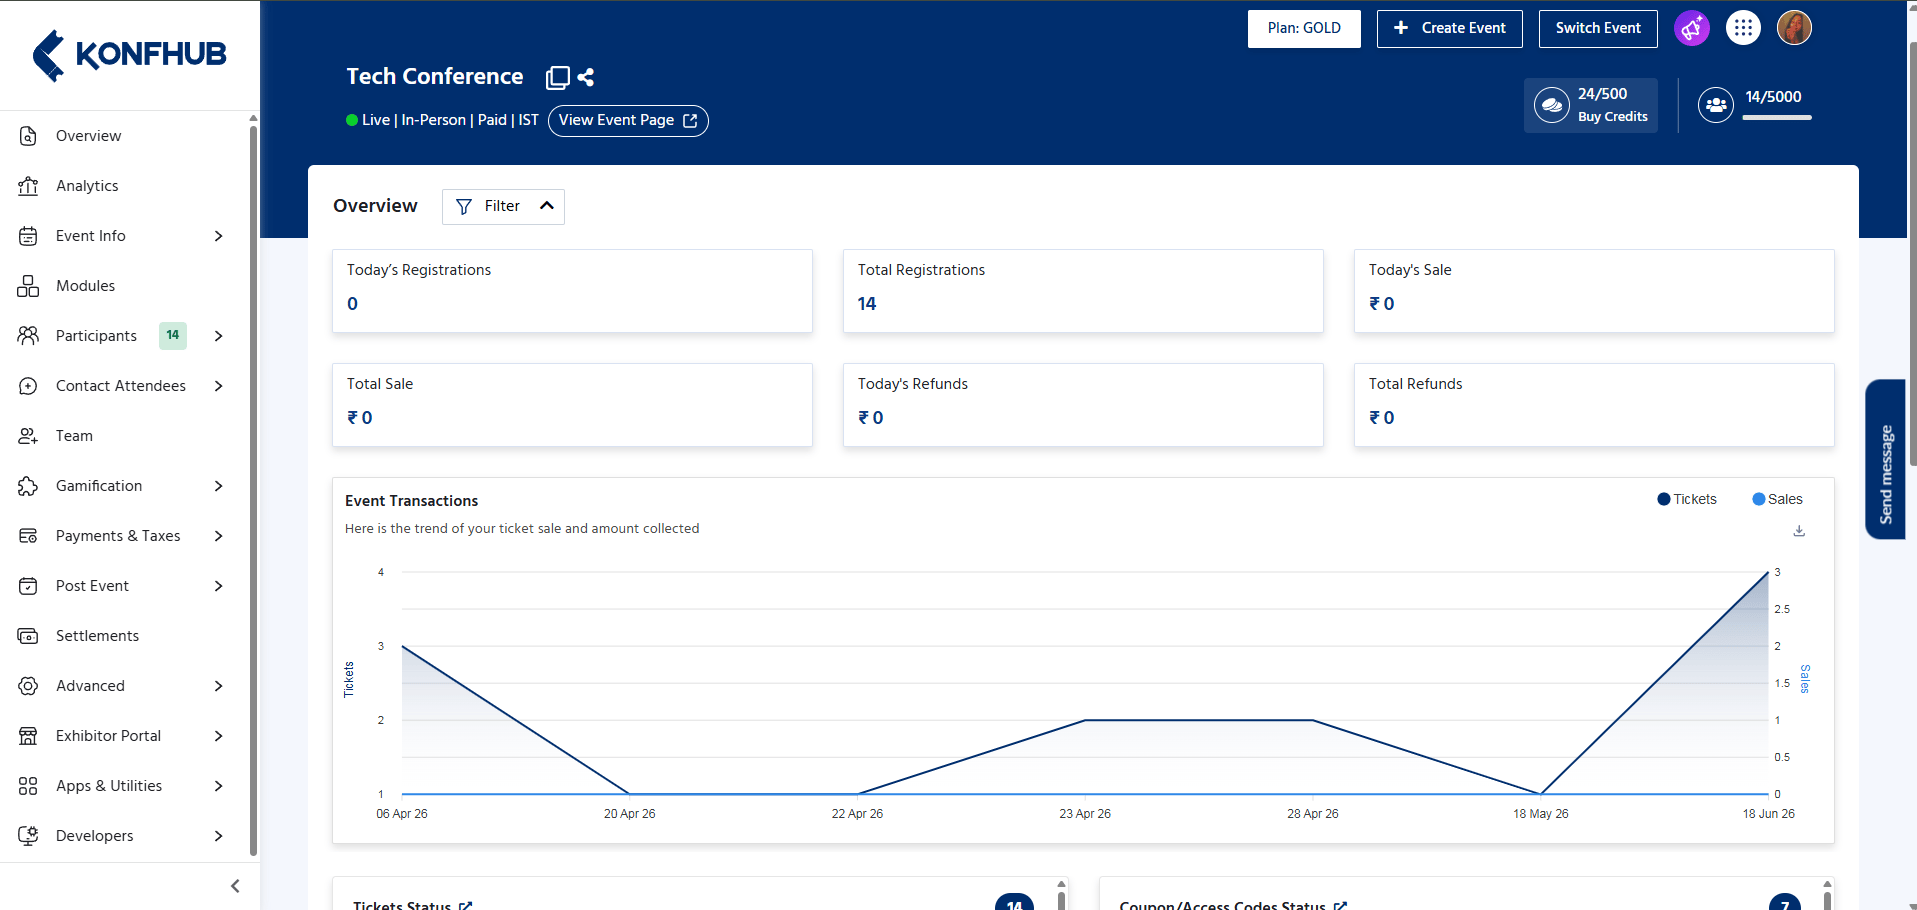Expand the Gamification section chevron
The image size is (1917, 910).
(x=219, y=486)
